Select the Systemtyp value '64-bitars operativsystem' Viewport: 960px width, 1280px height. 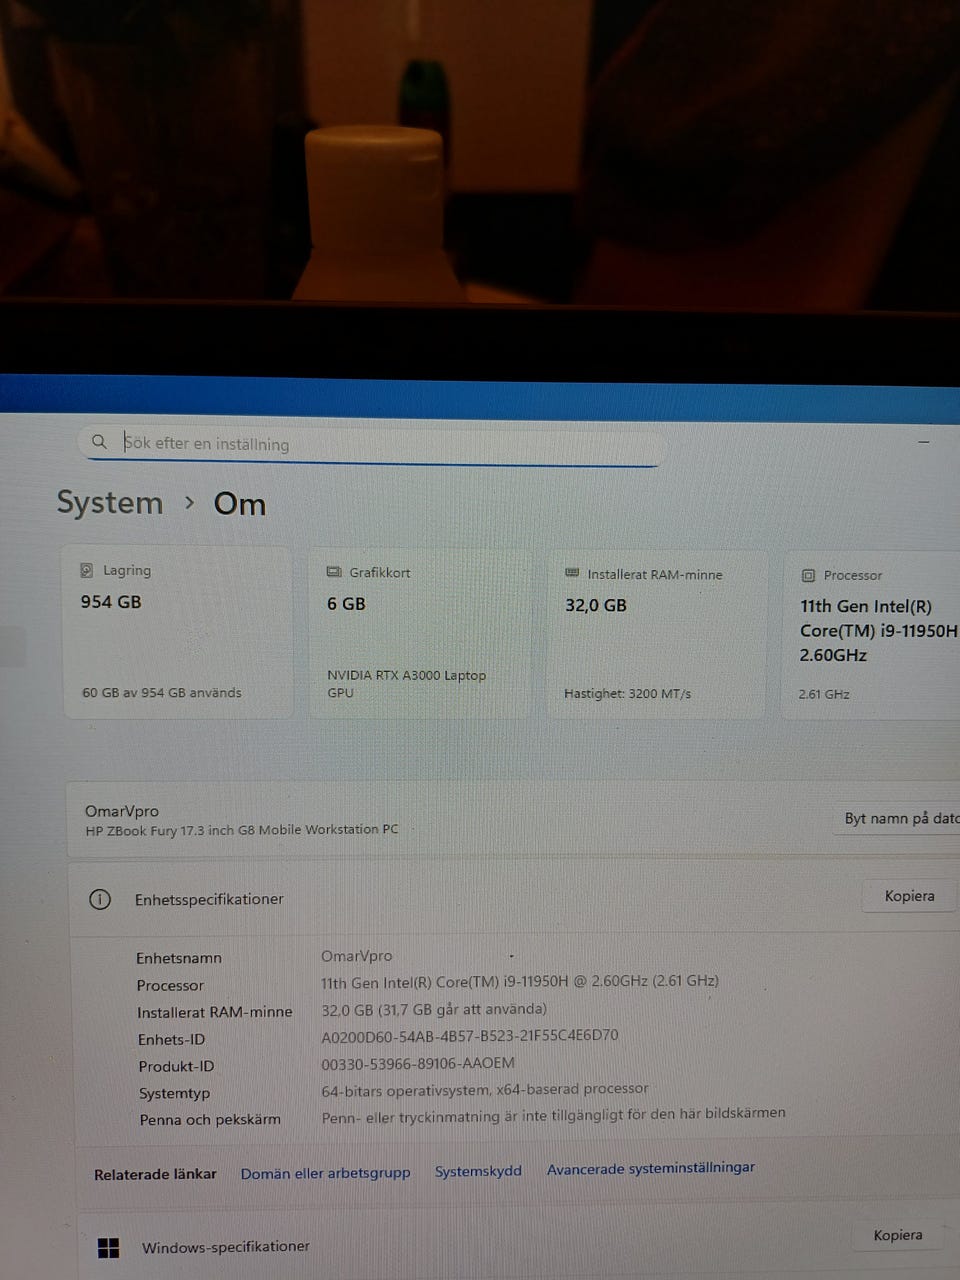[485, 1089]
